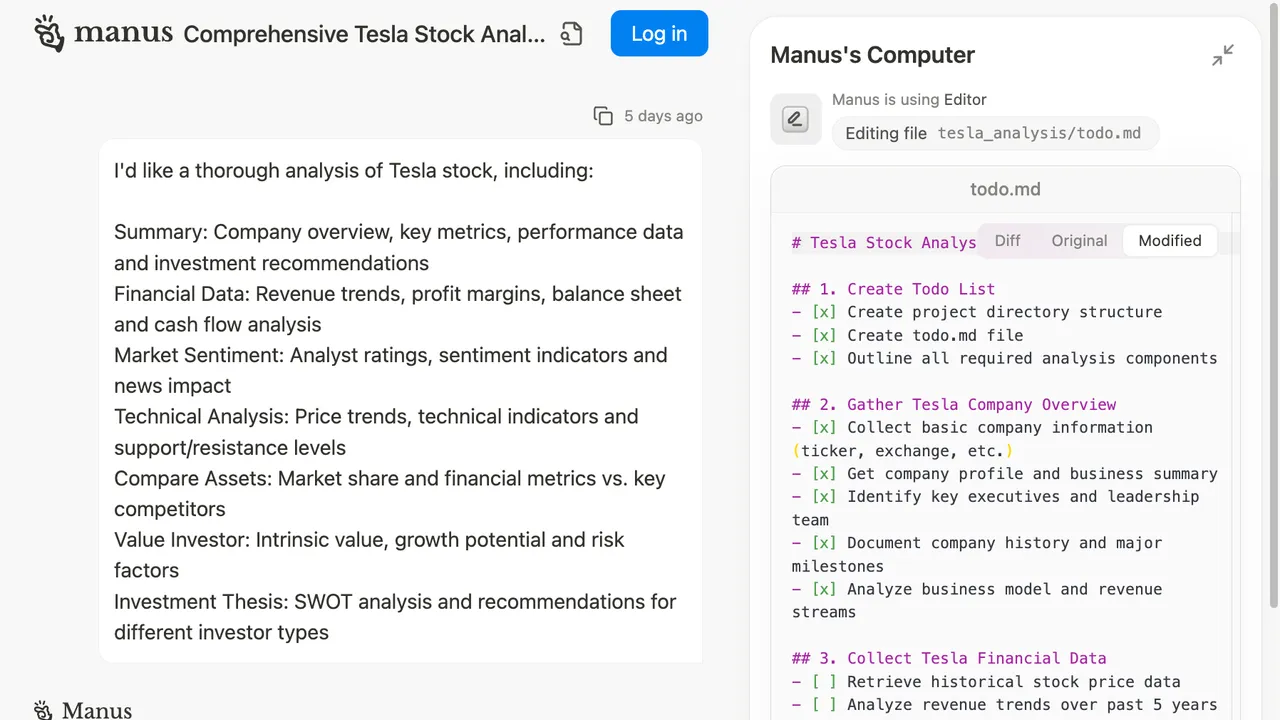
Task: Click the "Manus" sender name below the message
Action: click(97, 710)
